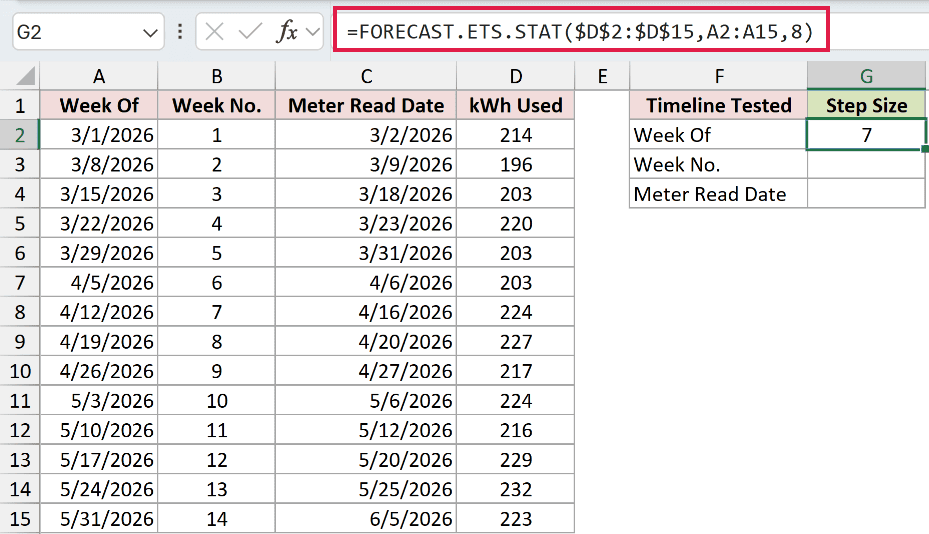This screenshot has width=929, height=534.
Task: Select row 15 header
Action: (x=20, y=519)
